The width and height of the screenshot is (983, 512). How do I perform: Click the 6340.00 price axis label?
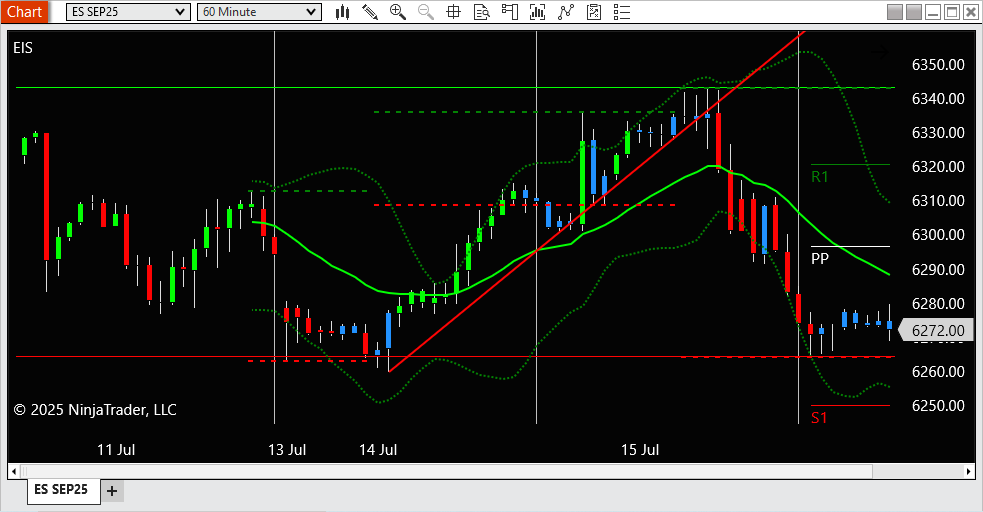938,98
